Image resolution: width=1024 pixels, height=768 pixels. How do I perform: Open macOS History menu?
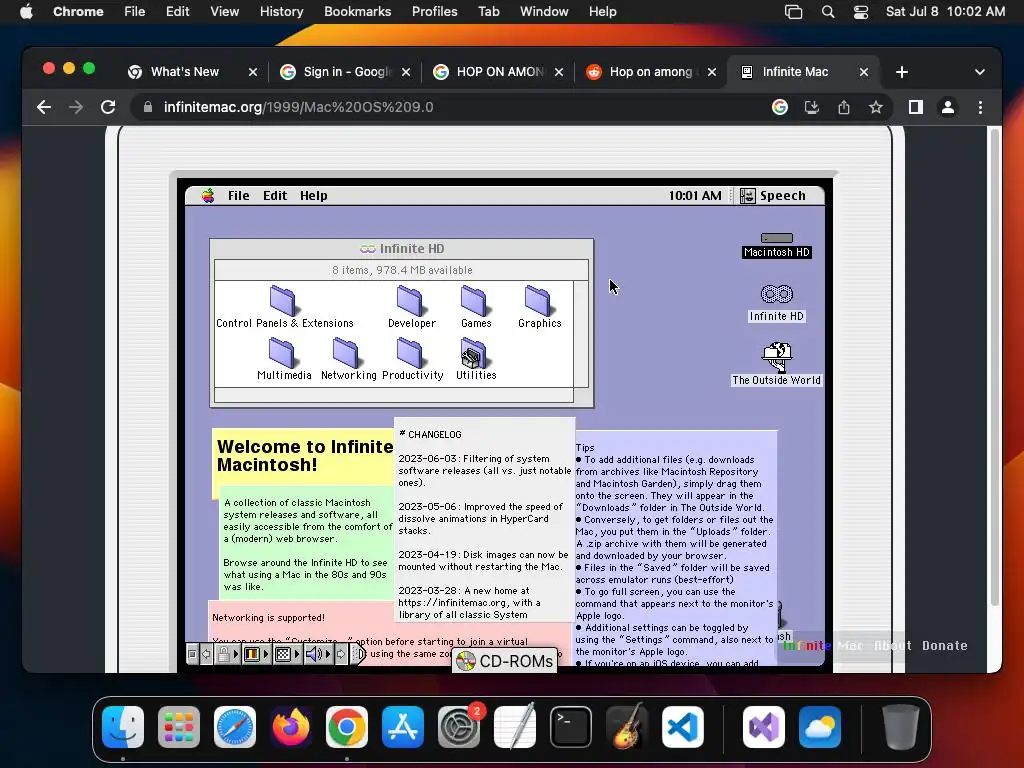281,12
